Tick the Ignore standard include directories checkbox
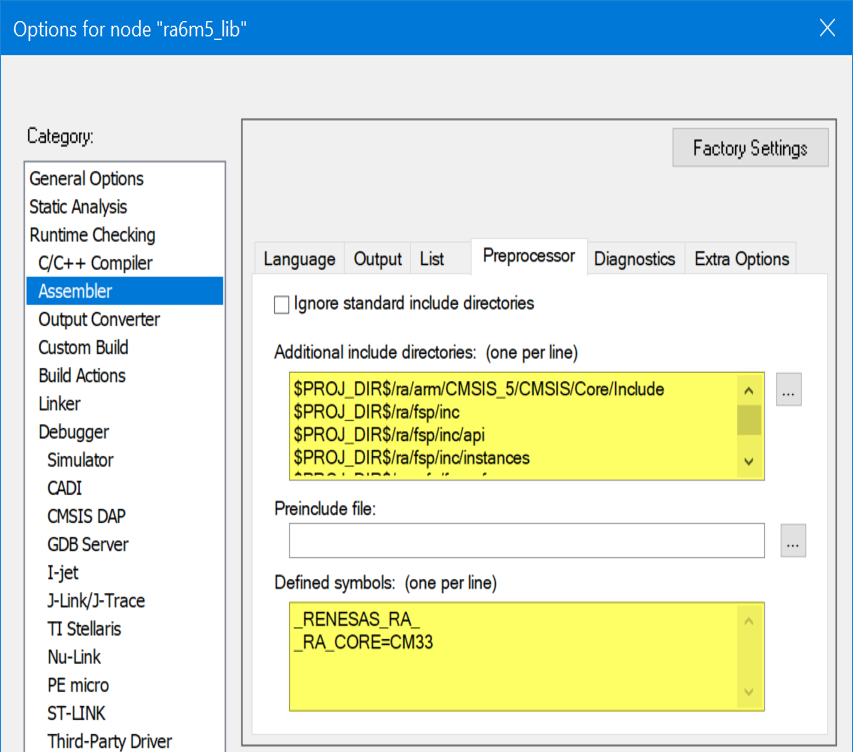This screenshot has height=752, width=853. [x=281, y=303]
